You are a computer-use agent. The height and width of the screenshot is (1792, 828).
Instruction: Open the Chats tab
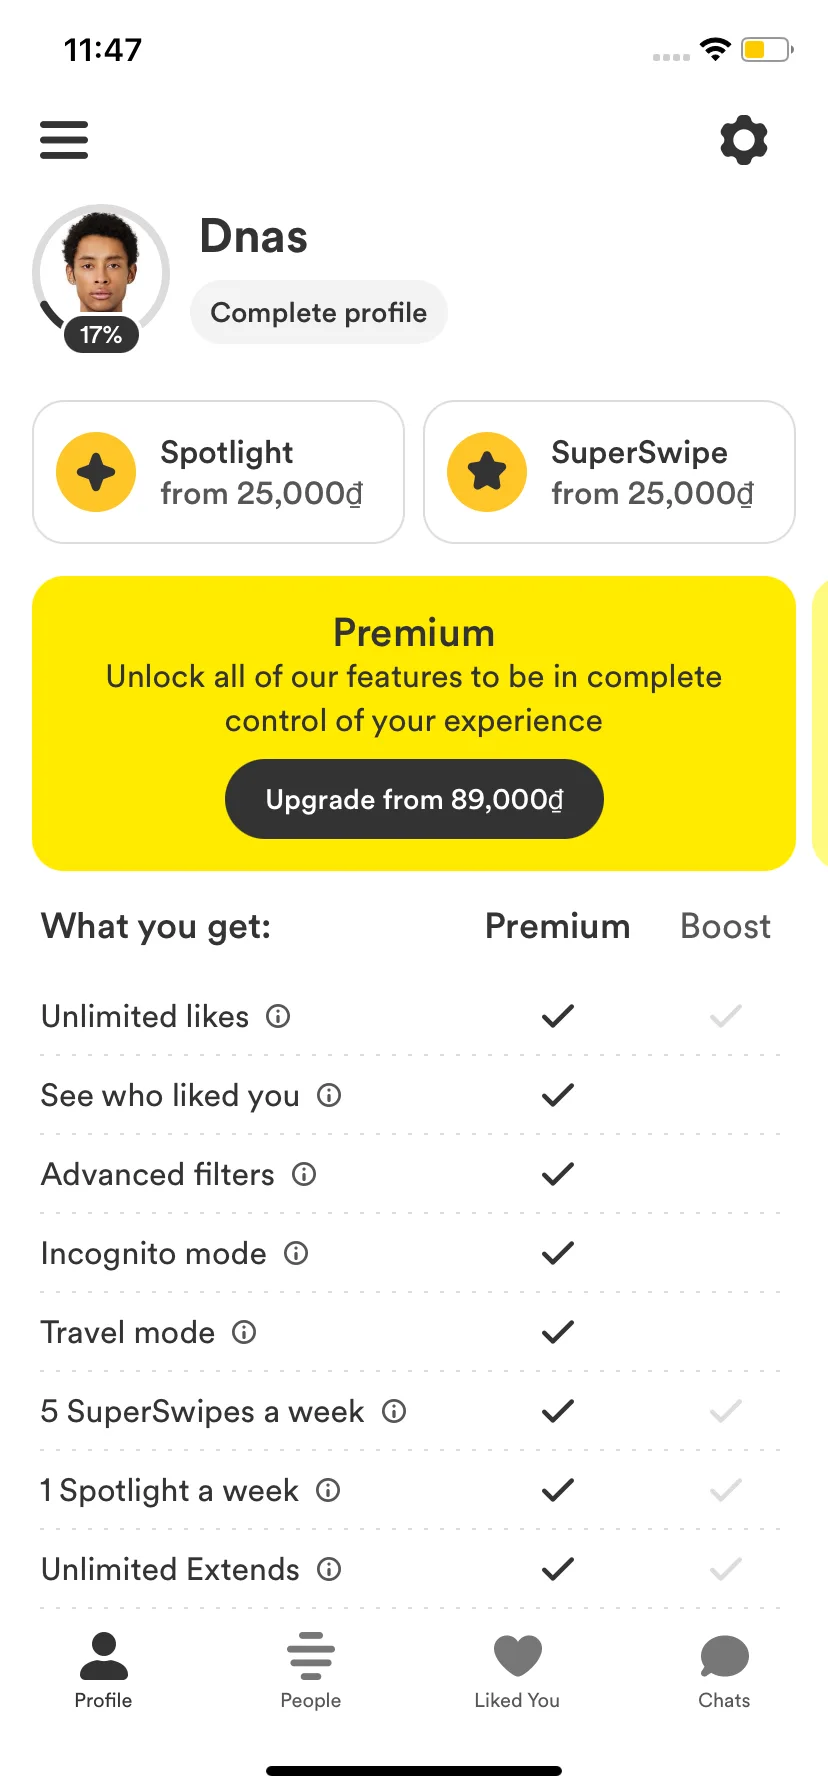[x=724, y=1671]
